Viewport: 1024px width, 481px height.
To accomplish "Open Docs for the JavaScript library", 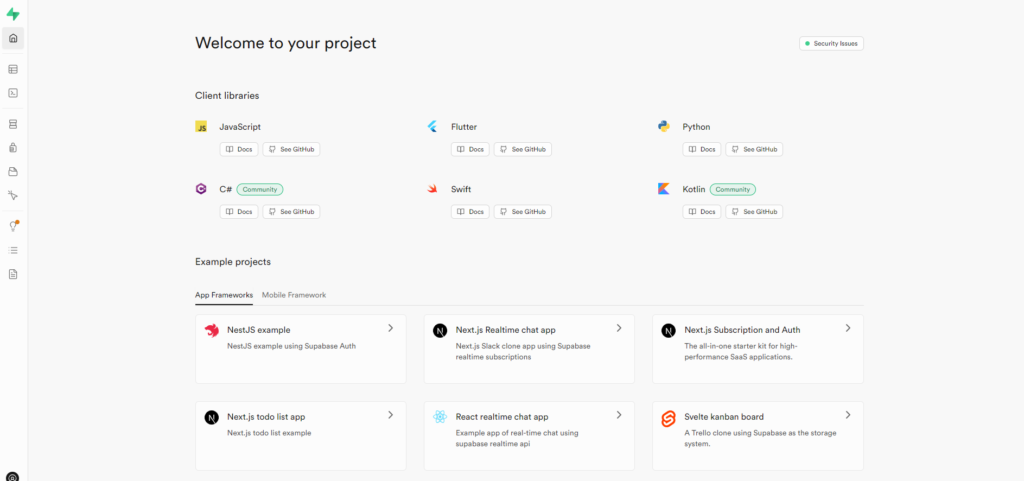I will coord(238,149).
